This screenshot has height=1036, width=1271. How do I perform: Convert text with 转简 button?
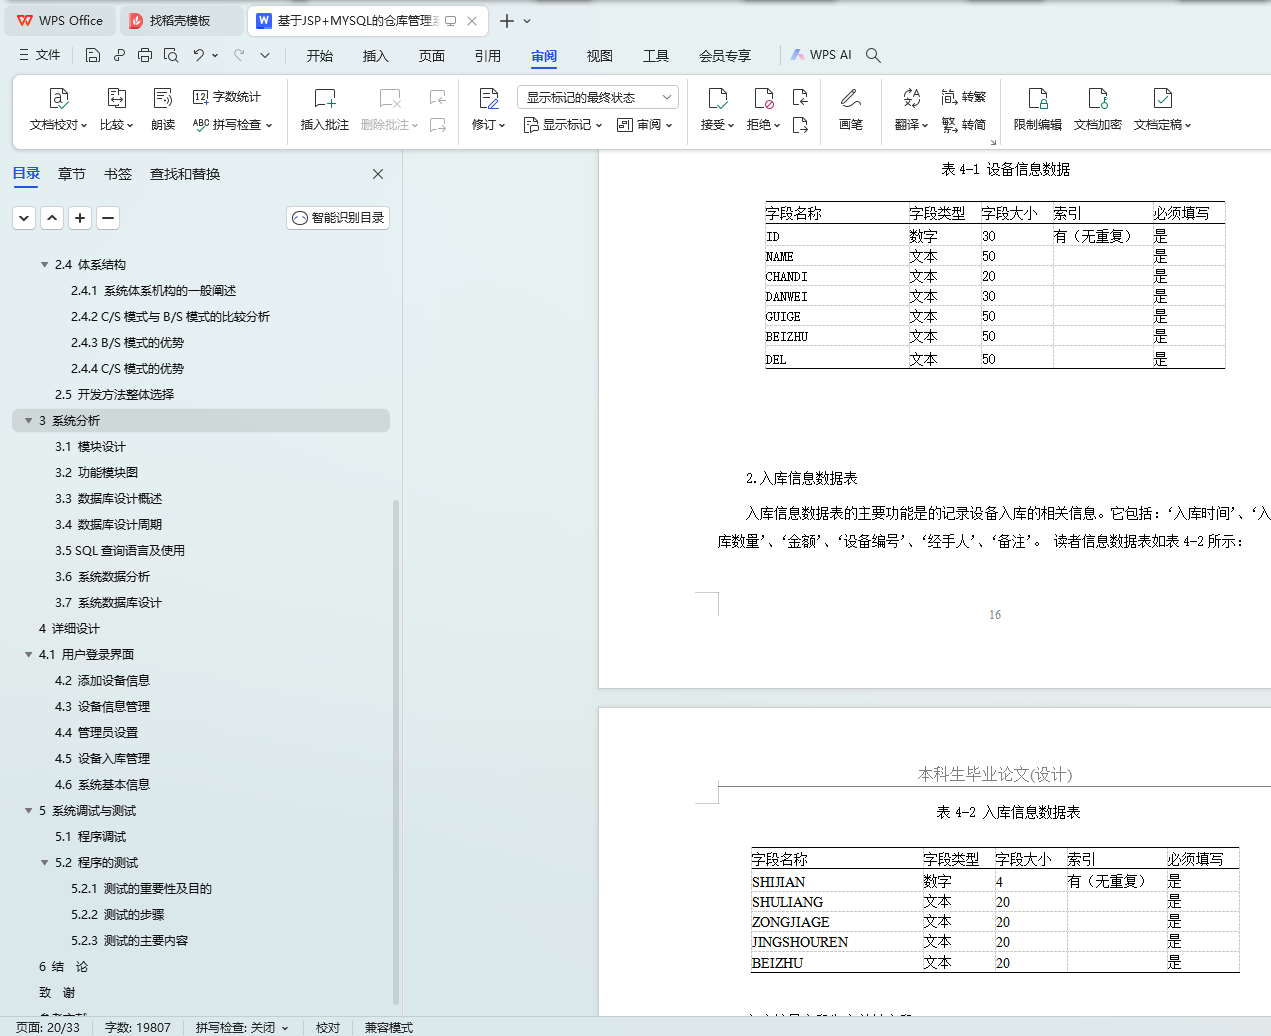tap(964, 125)
